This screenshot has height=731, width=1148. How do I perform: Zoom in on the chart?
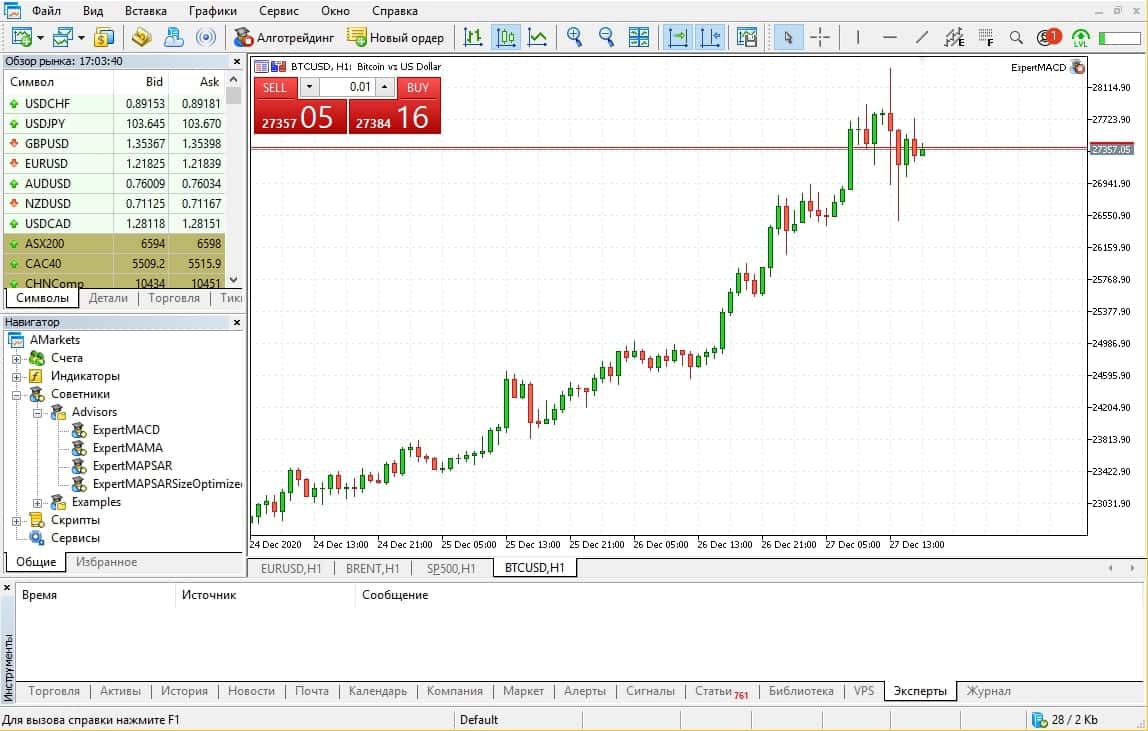575,37
